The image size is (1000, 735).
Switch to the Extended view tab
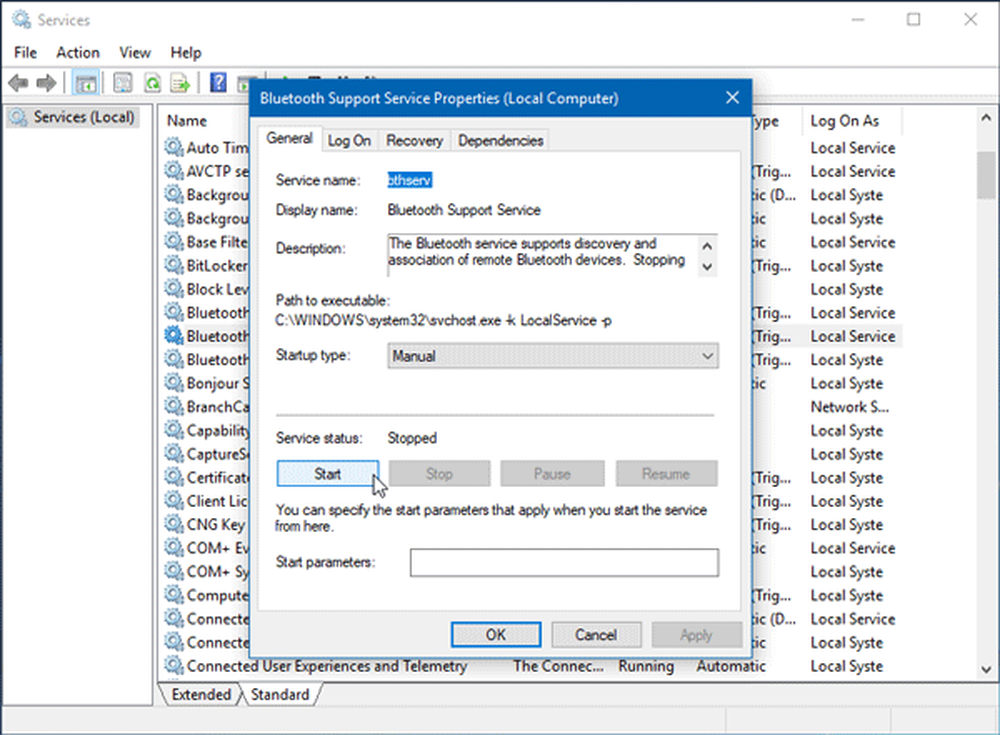[x=202, y=694]
